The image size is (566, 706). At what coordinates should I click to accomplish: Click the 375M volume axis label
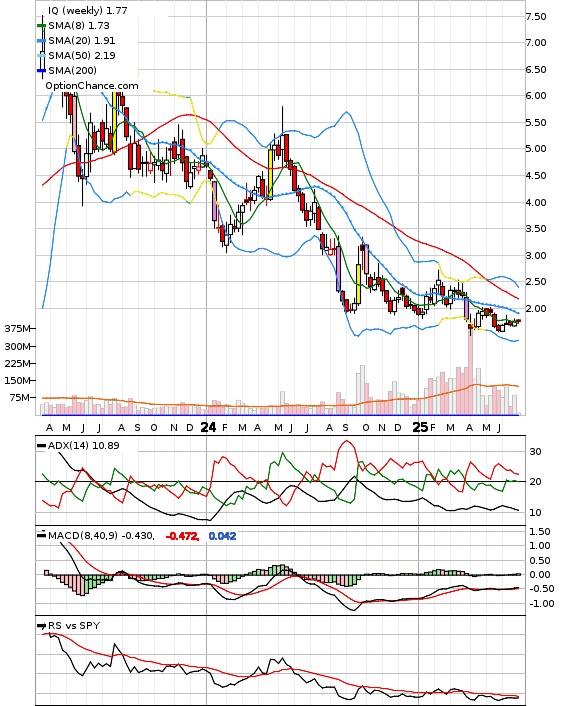point(17,329)
